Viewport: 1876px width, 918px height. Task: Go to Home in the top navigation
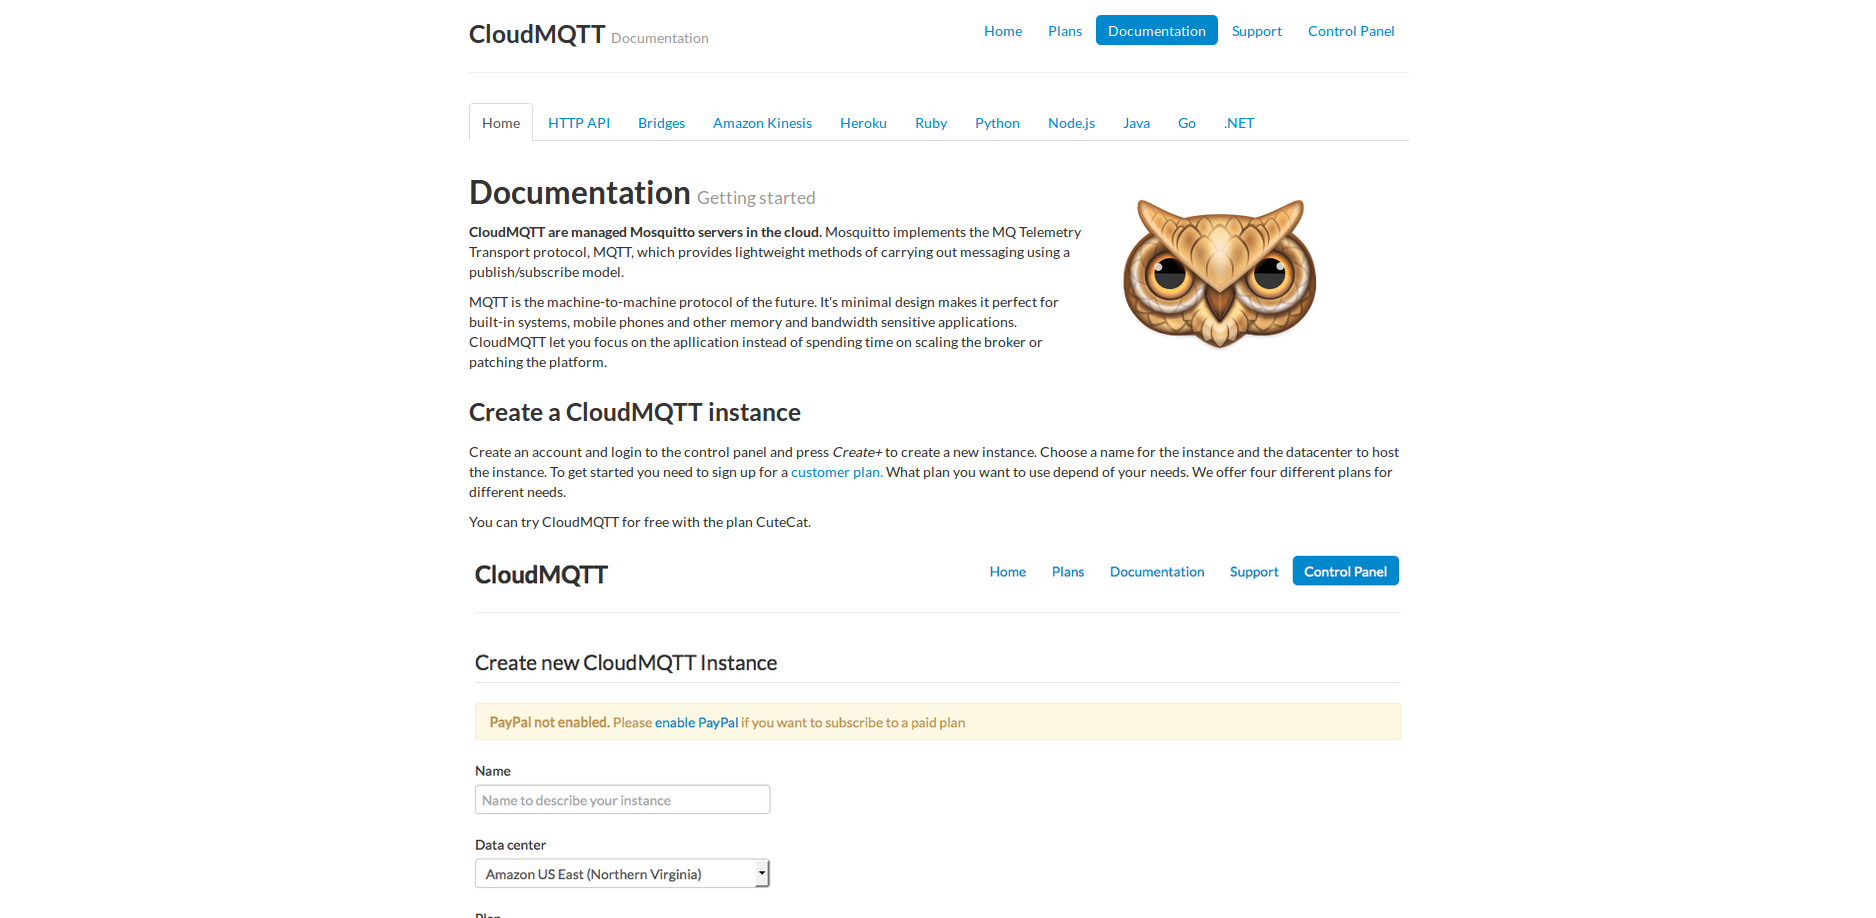pos(1003,31)
